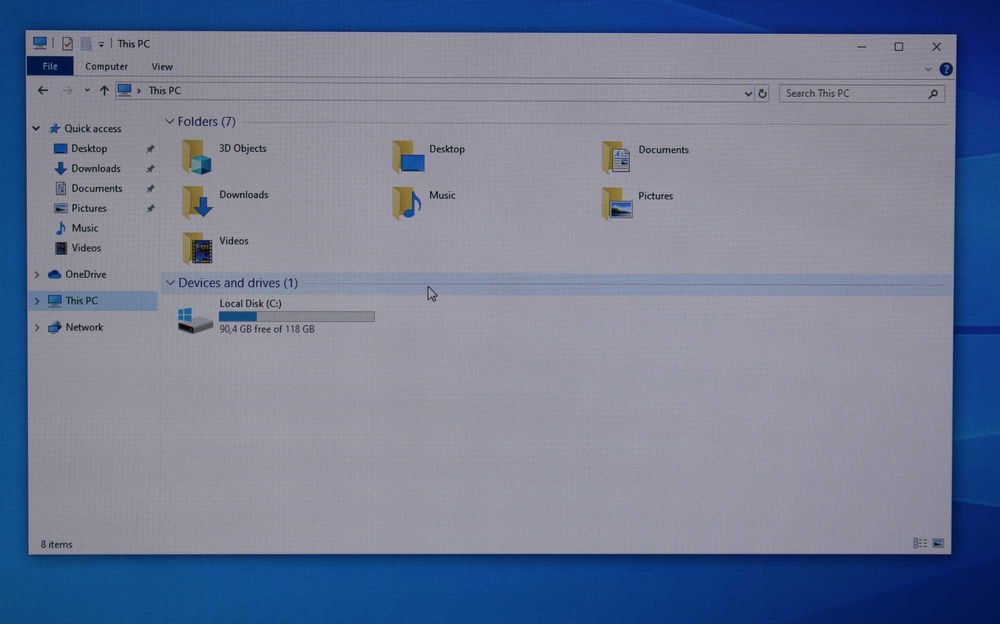
Task: Click the address path separator chevron
Action: tap(138, 91)
